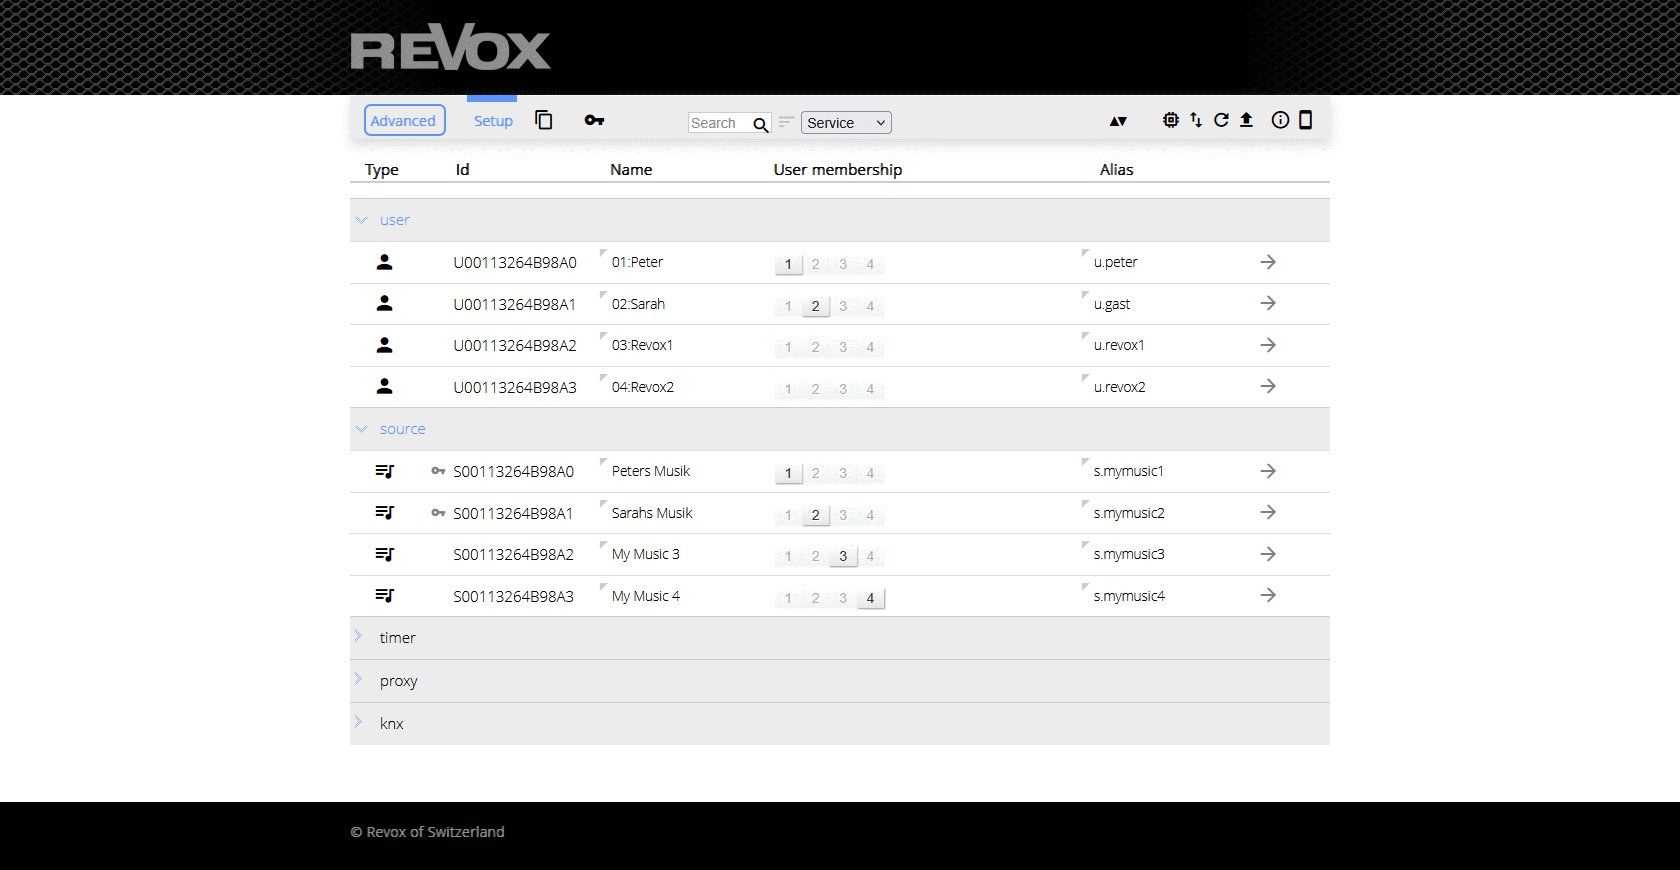Click the key icon in the toolbar

pyautogui.click(x=594, y=120)
